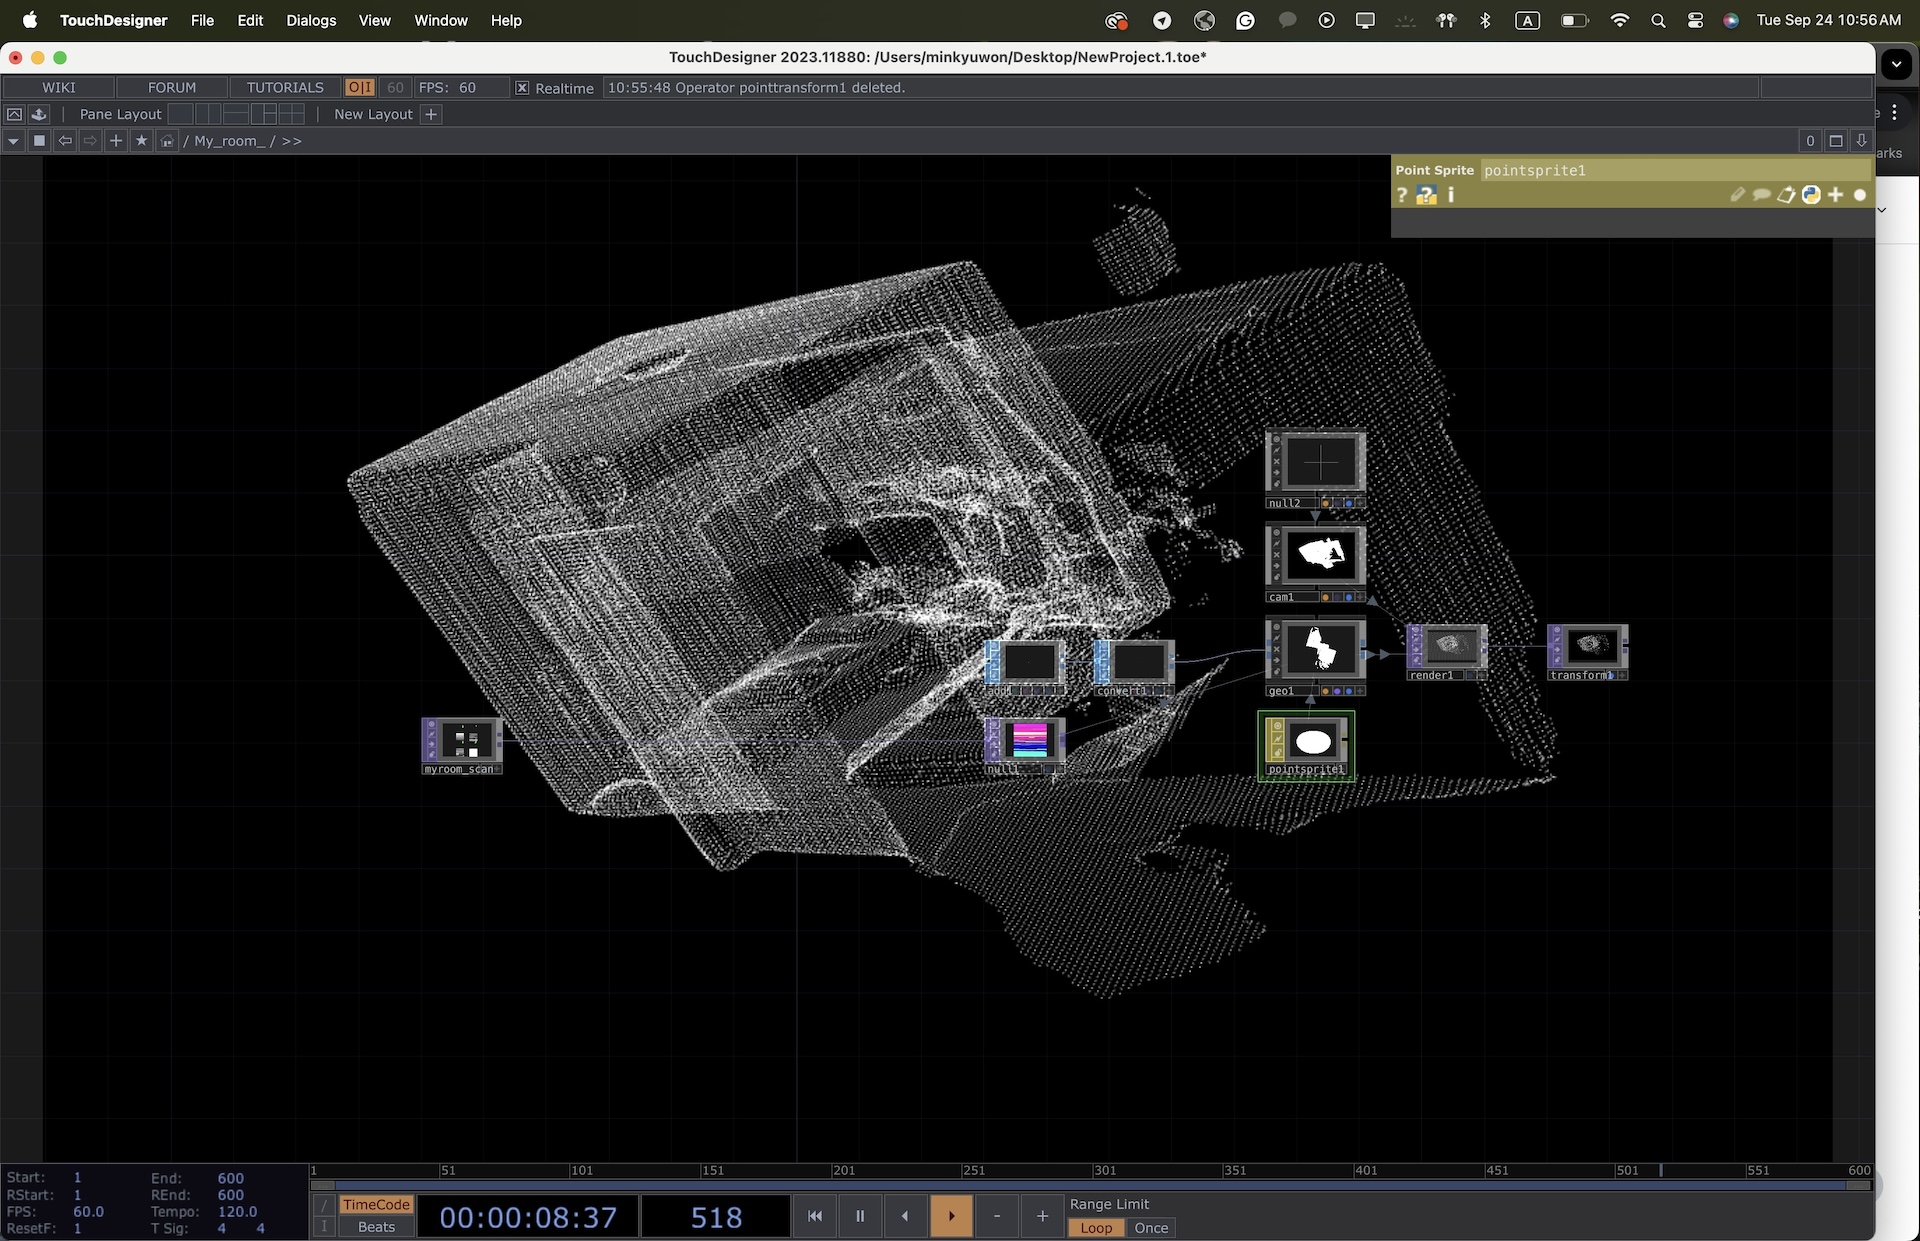Add a new layout with plus button
1920x1241 pixels.
(x=431, y=114)
